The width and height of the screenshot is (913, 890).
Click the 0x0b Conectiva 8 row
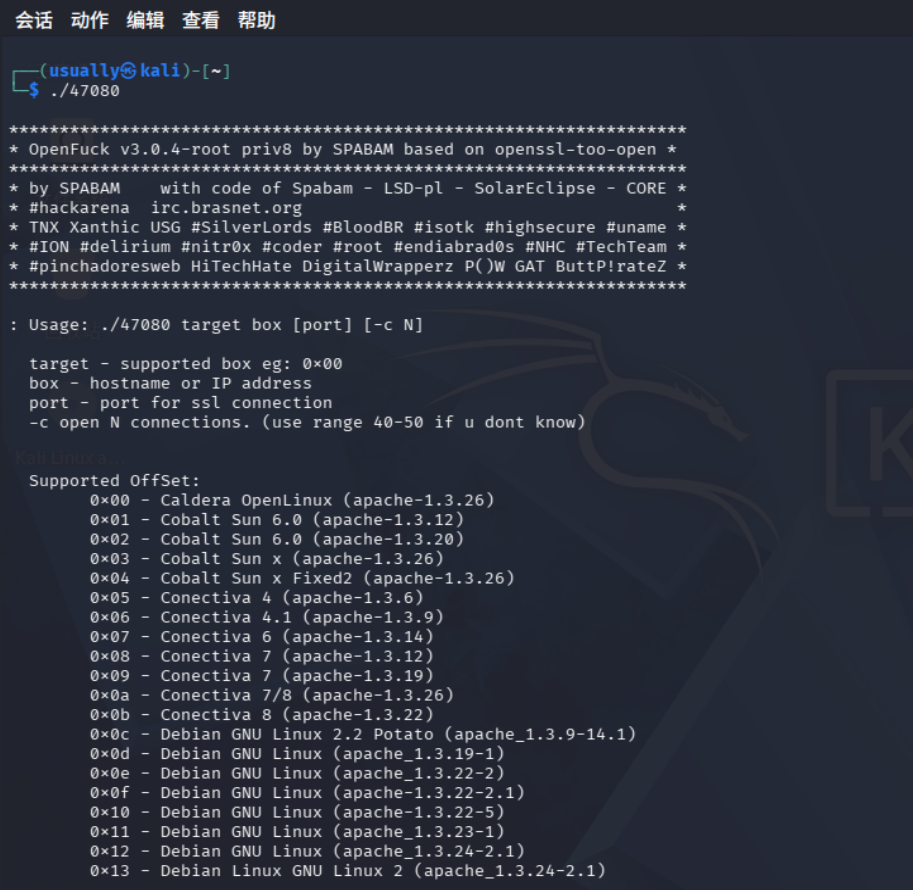coord(262,715)
